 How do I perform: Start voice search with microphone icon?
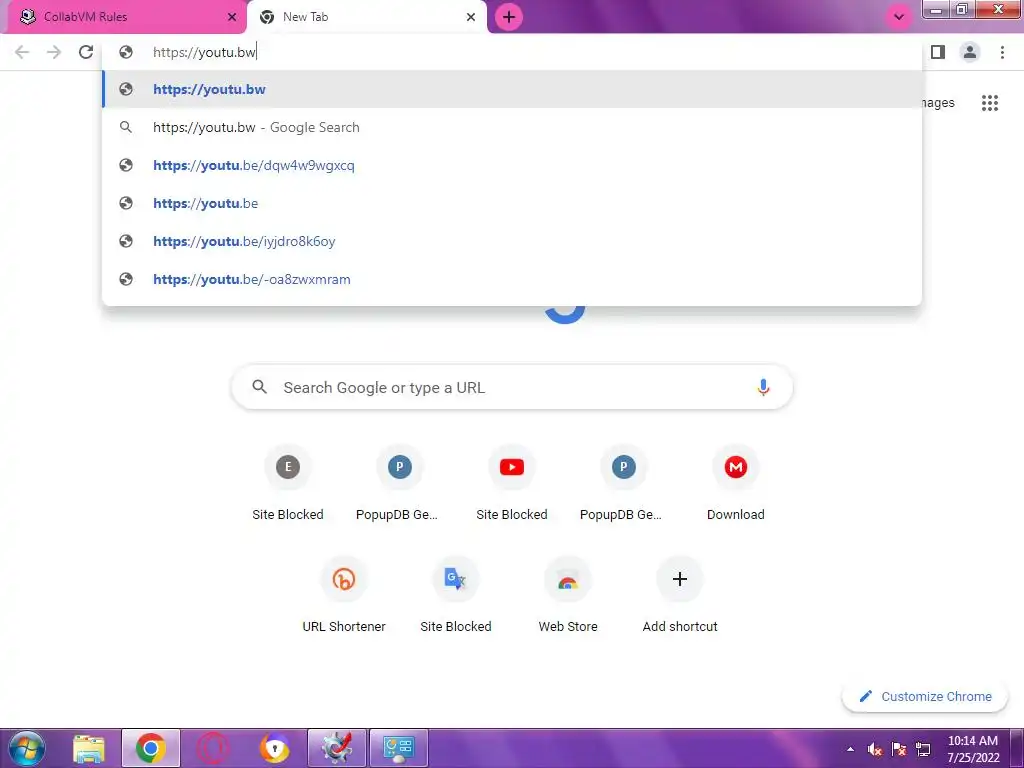pos(763,387)
